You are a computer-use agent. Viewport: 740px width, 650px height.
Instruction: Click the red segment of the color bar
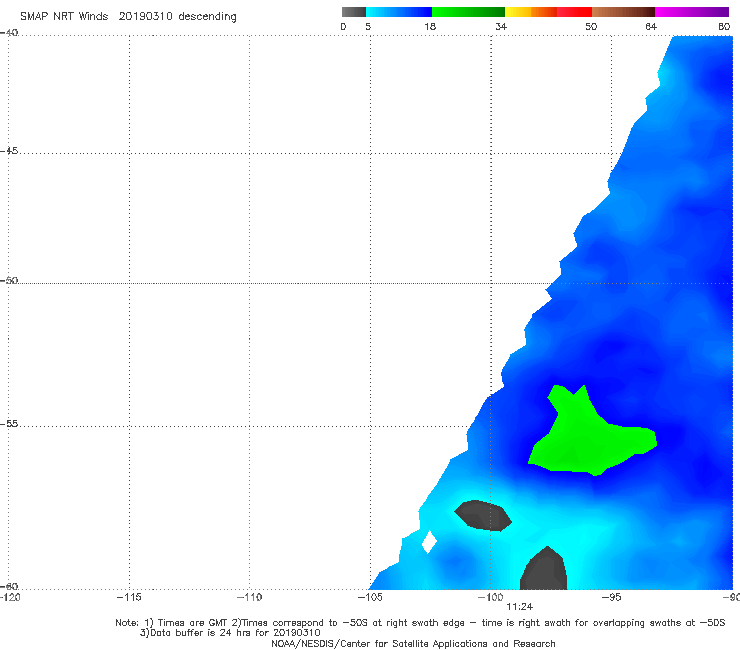click(574, 12)
